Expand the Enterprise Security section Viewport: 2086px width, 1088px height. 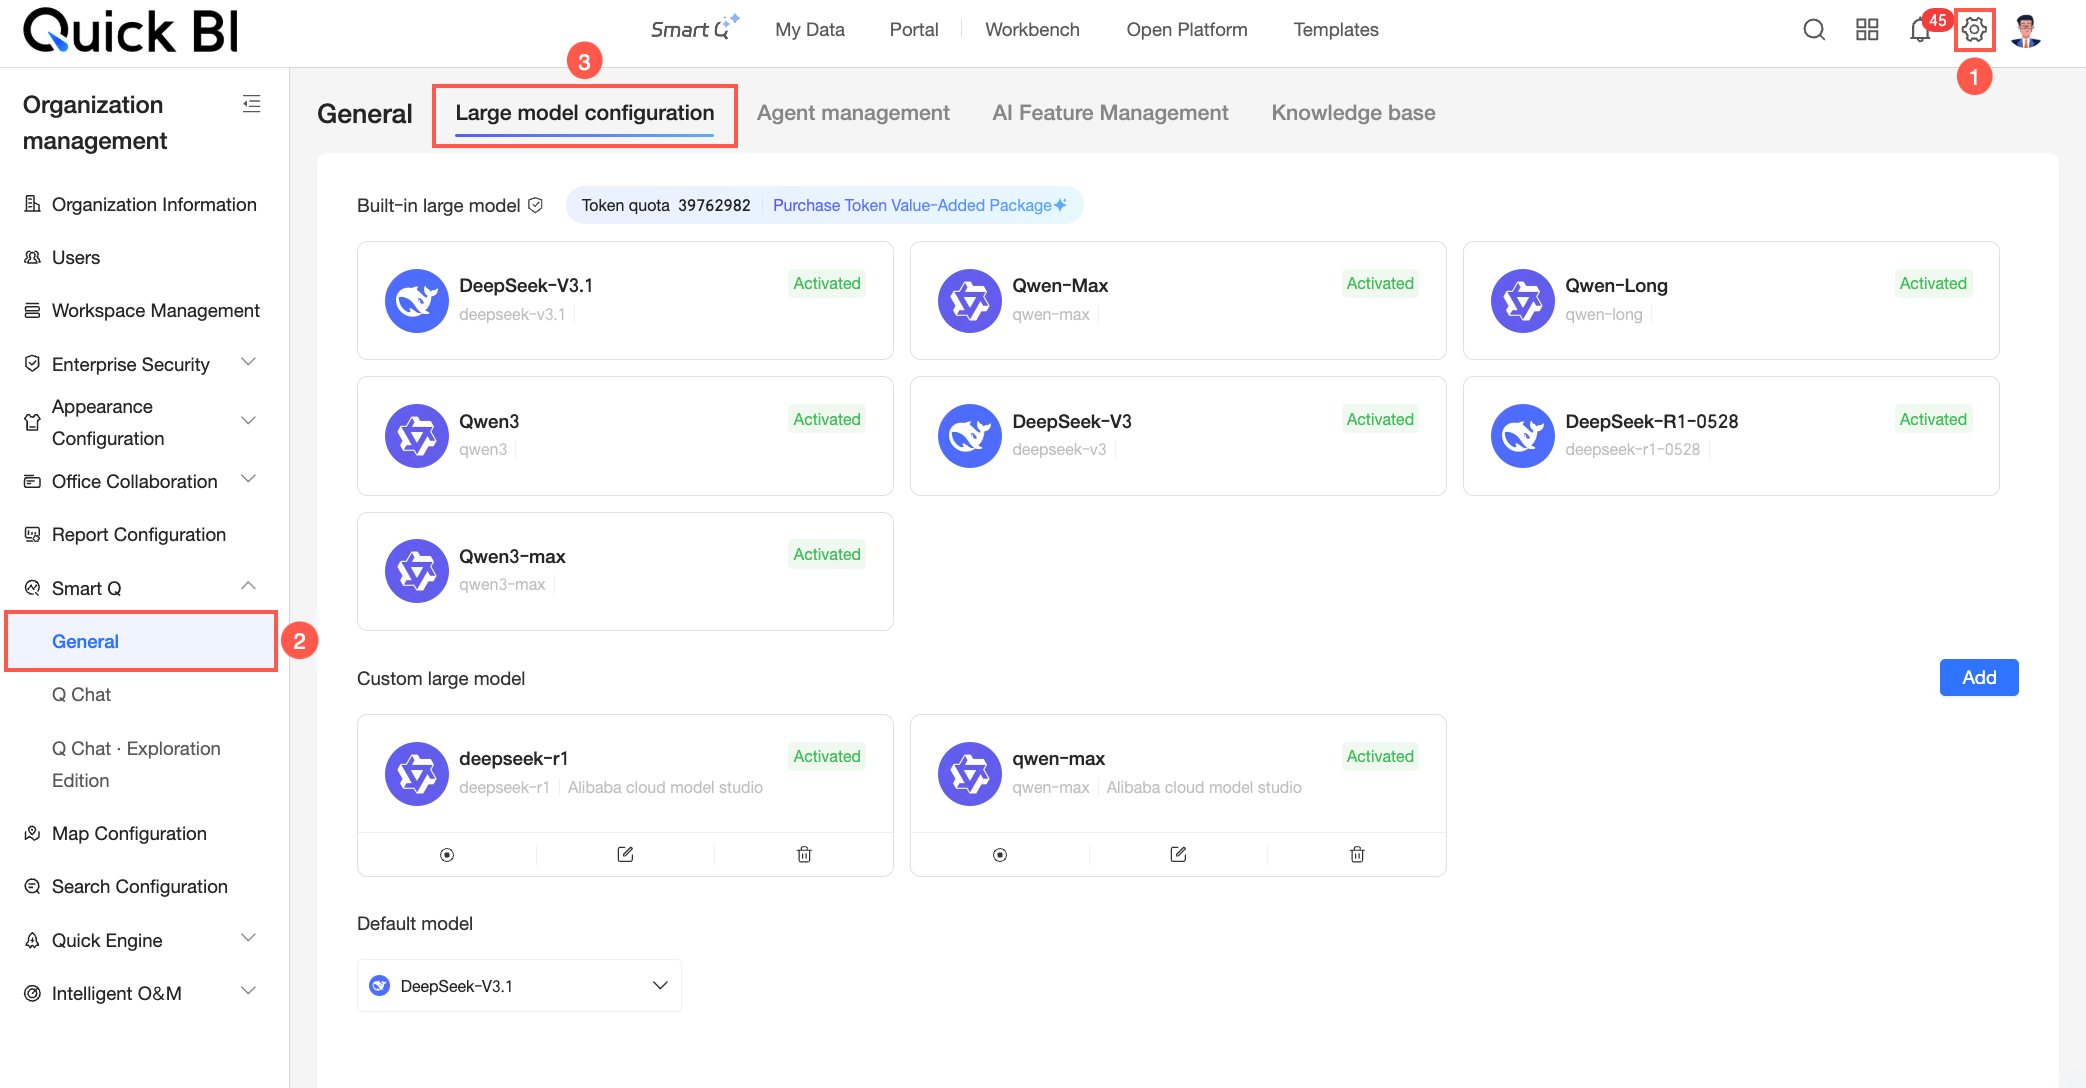coord(249,362)
